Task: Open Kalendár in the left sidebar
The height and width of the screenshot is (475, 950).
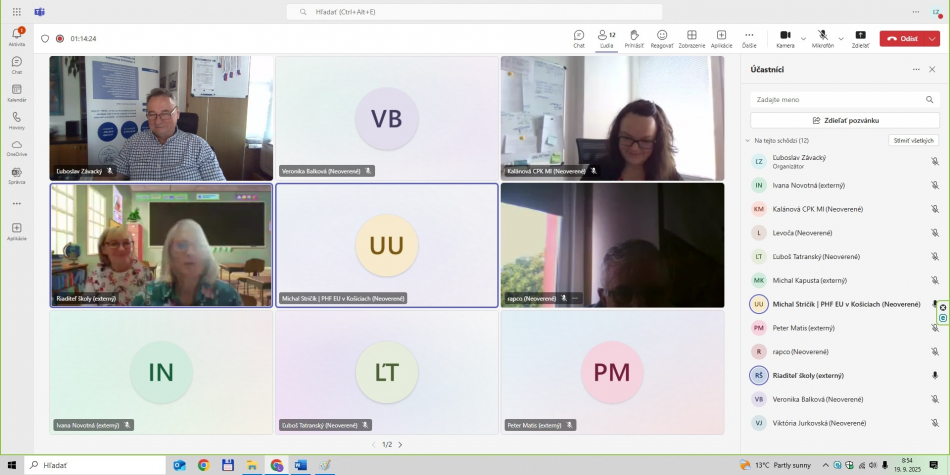Action: pyautogui.click(x=17, y=92)
